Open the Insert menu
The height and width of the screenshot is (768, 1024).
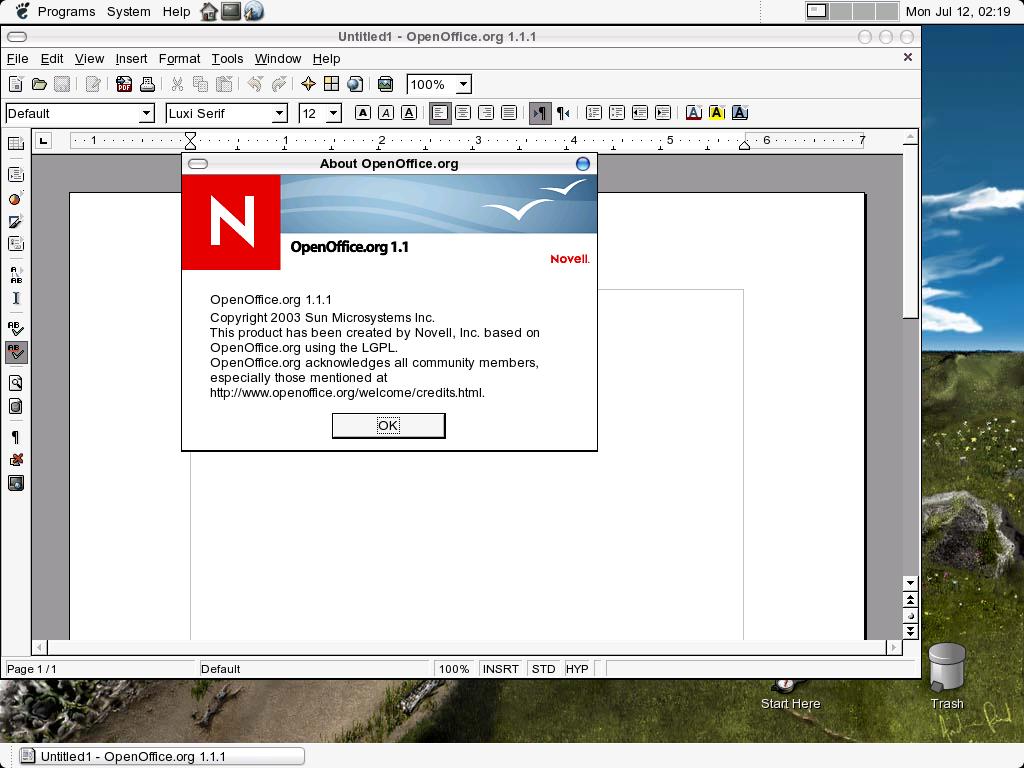131,59
